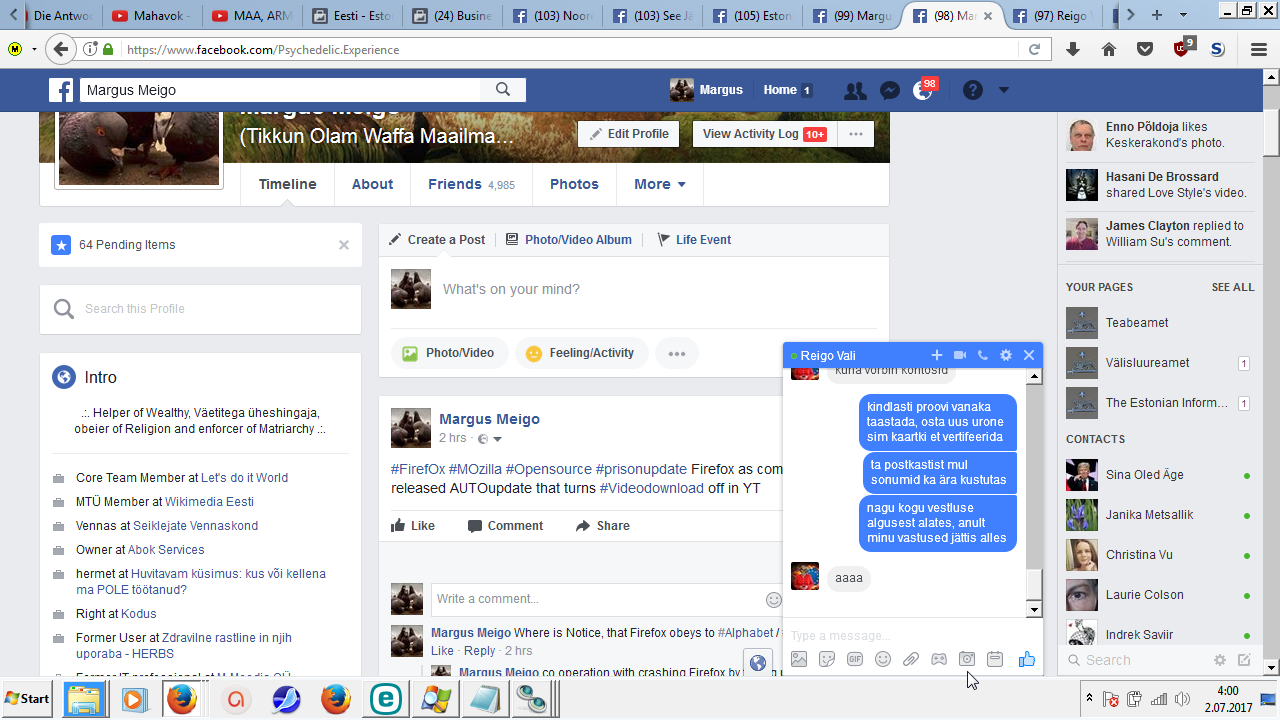Start a video call with Reigo Vali
Viewport: 1280px width, 720px height.
(960, 355)
